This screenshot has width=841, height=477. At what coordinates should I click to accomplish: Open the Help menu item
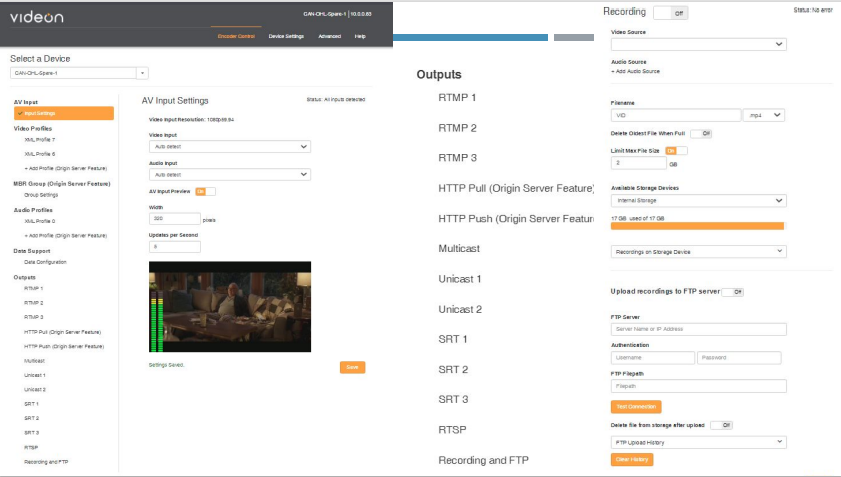[359, 36]
